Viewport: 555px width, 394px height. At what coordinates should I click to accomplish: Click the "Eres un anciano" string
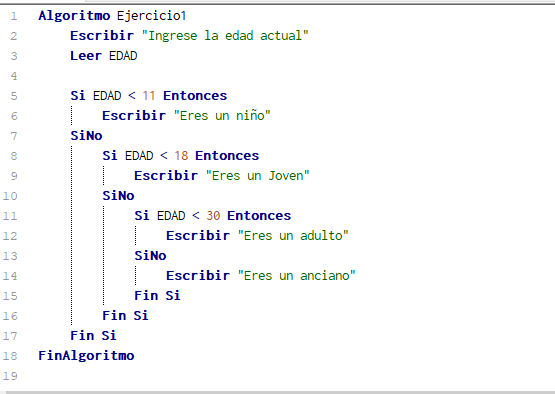click(x=297, y=276)
